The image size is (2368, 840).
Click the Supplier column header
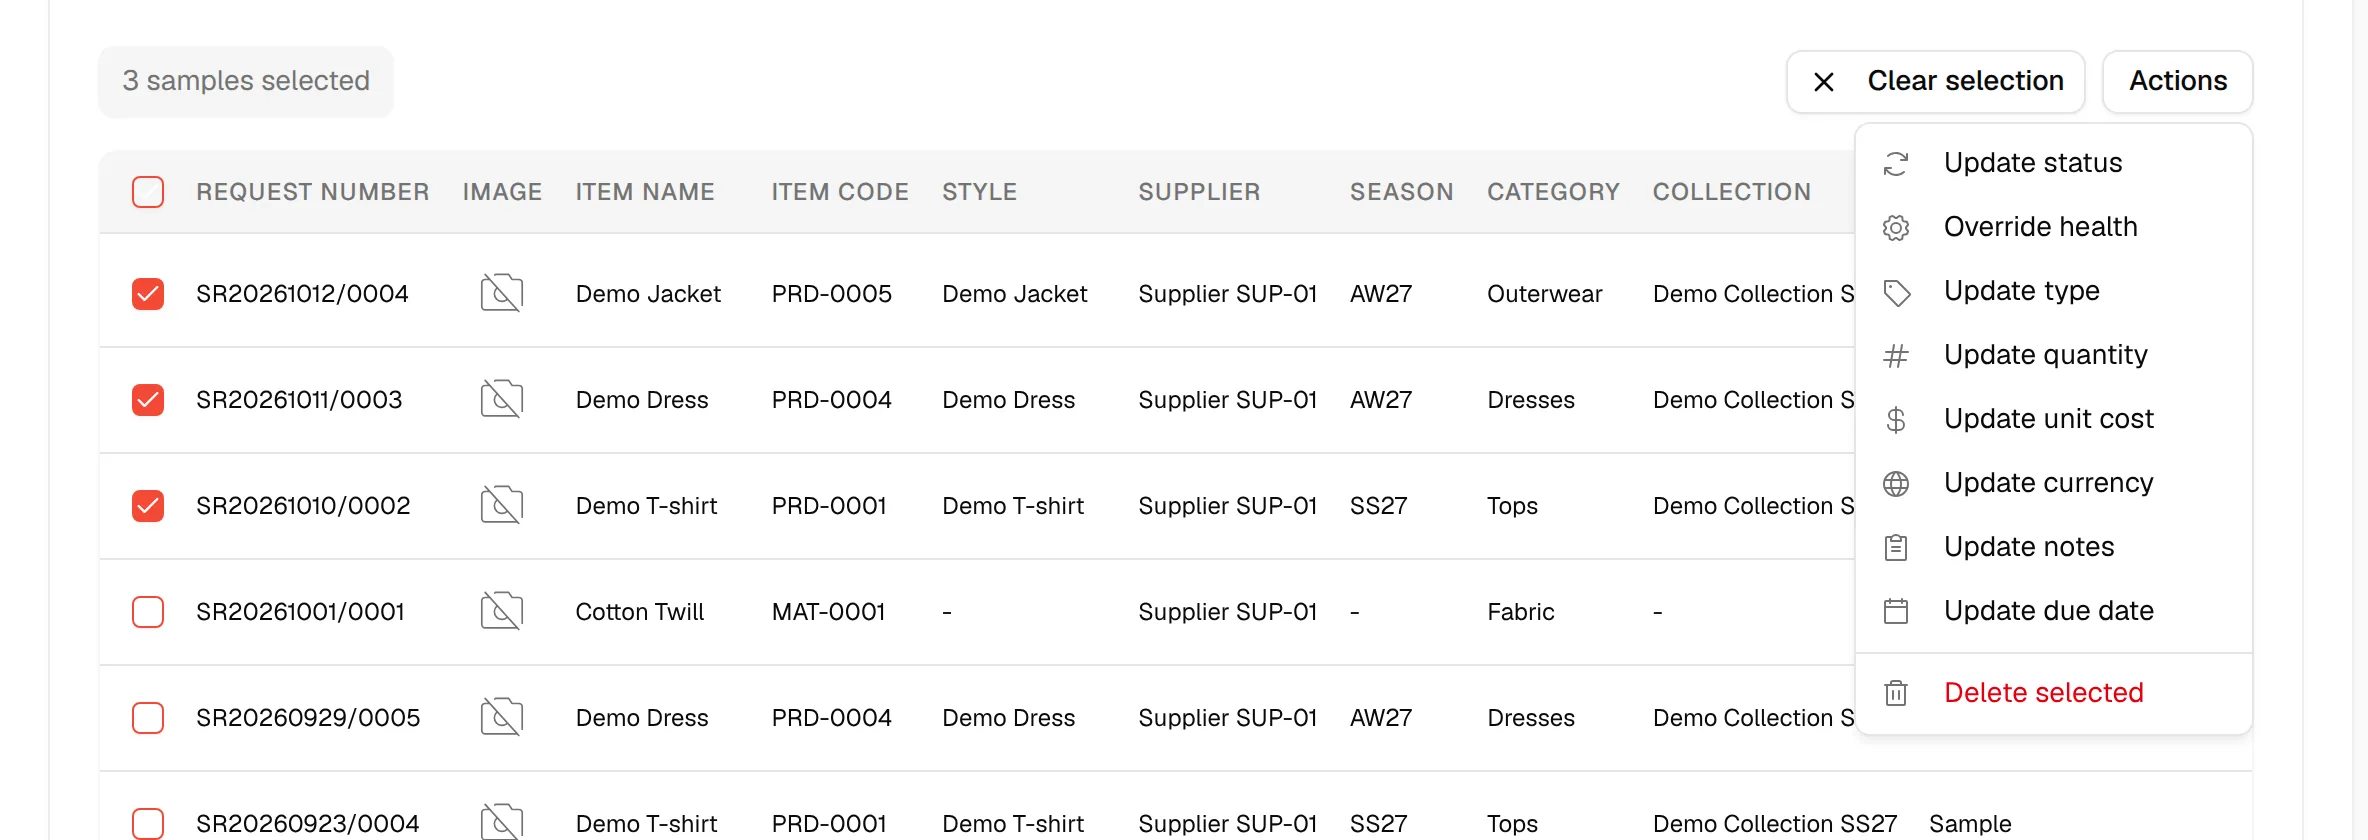(x=1199, y=192)
